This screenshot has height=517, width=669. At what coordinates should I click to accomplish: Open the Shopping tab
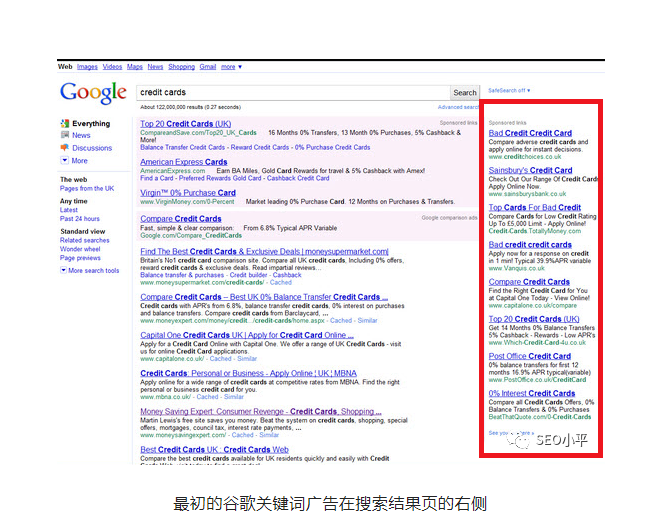tap(181, 67)
